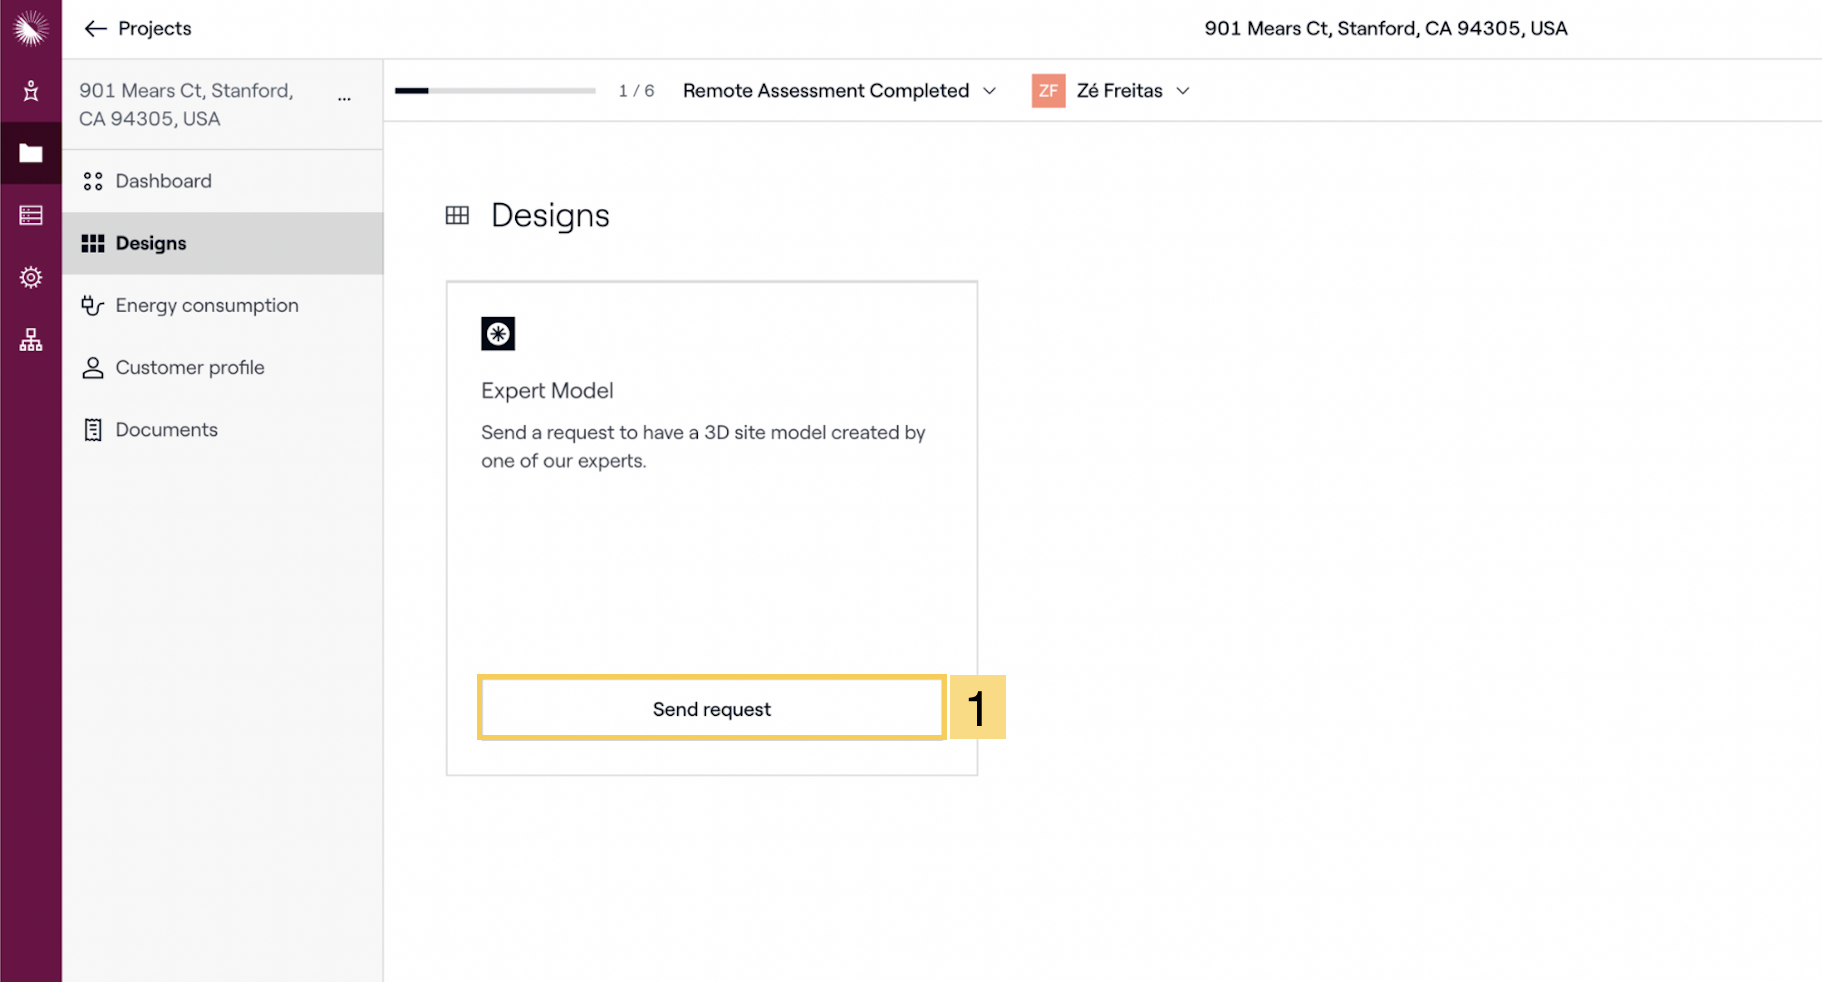Open the settings gear icon in the left rail
Screen dimensions: 1822x982
31,277
